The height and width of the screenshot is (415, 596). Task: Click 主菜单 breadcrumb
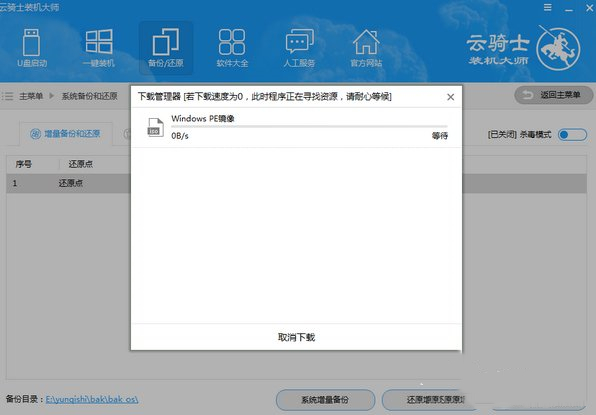pyautogui.click(x=31, y=96)
